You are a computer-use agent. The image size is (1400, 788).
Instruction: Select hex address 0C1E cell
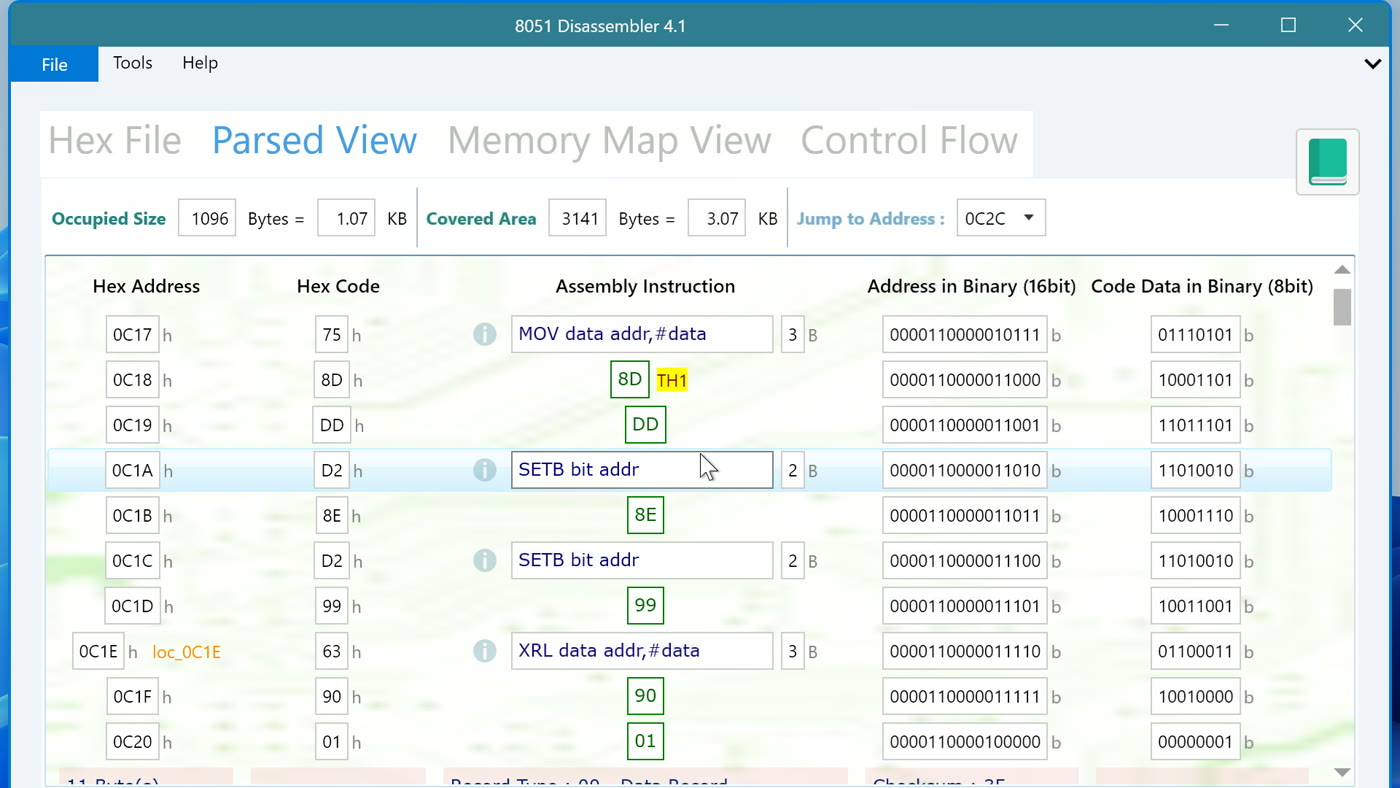coord(98,651)
